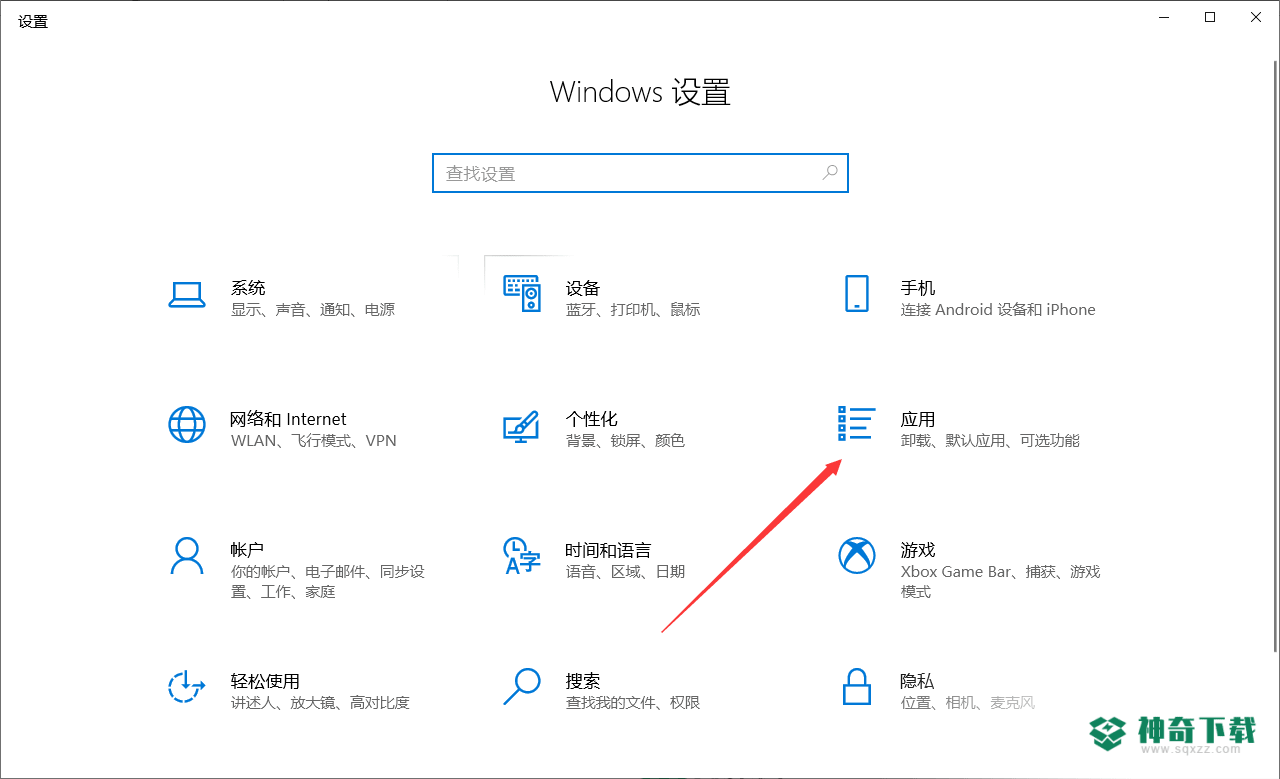Click the search box magnifier icon
1280x779 pixels.
tap(830, 172)
